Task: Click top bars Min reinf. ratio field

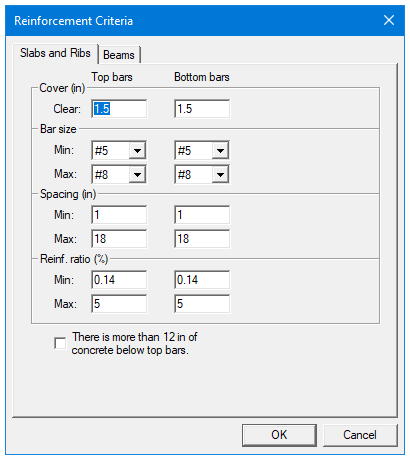Action: [119, 280]
